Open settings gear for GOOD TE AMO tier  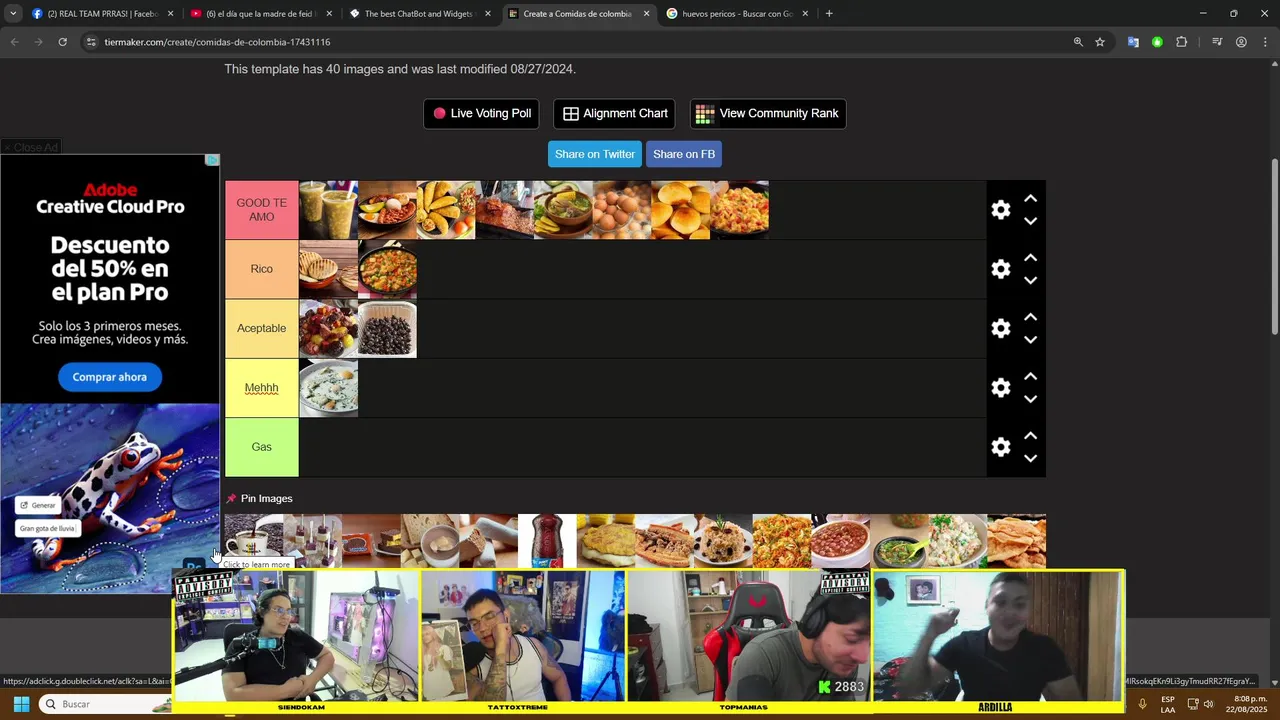(x=1000, y=210)
